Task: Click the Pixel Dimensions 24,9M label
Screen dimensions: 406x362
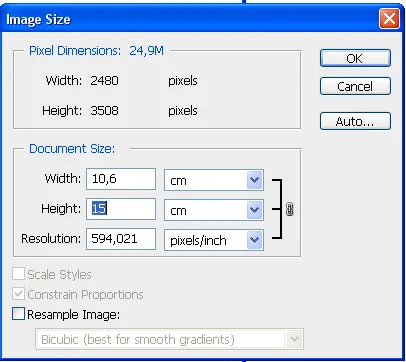Action: pyautogui.click(x=96, y=51)
